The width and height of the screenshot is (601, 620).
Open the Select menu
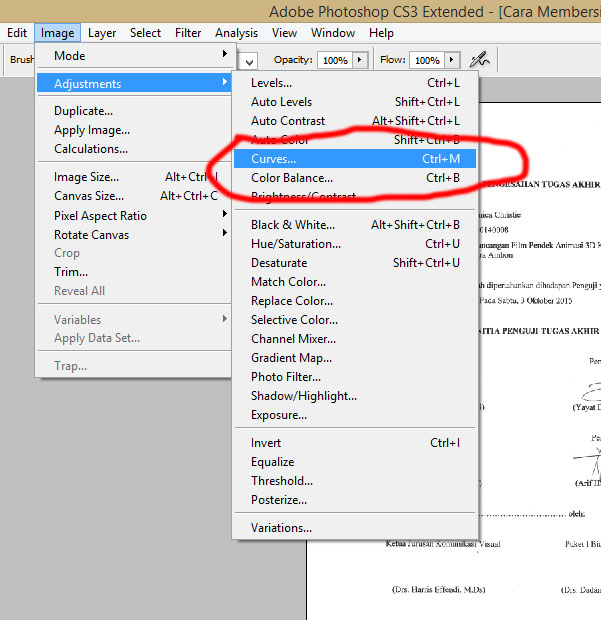(x=146, y=33)
